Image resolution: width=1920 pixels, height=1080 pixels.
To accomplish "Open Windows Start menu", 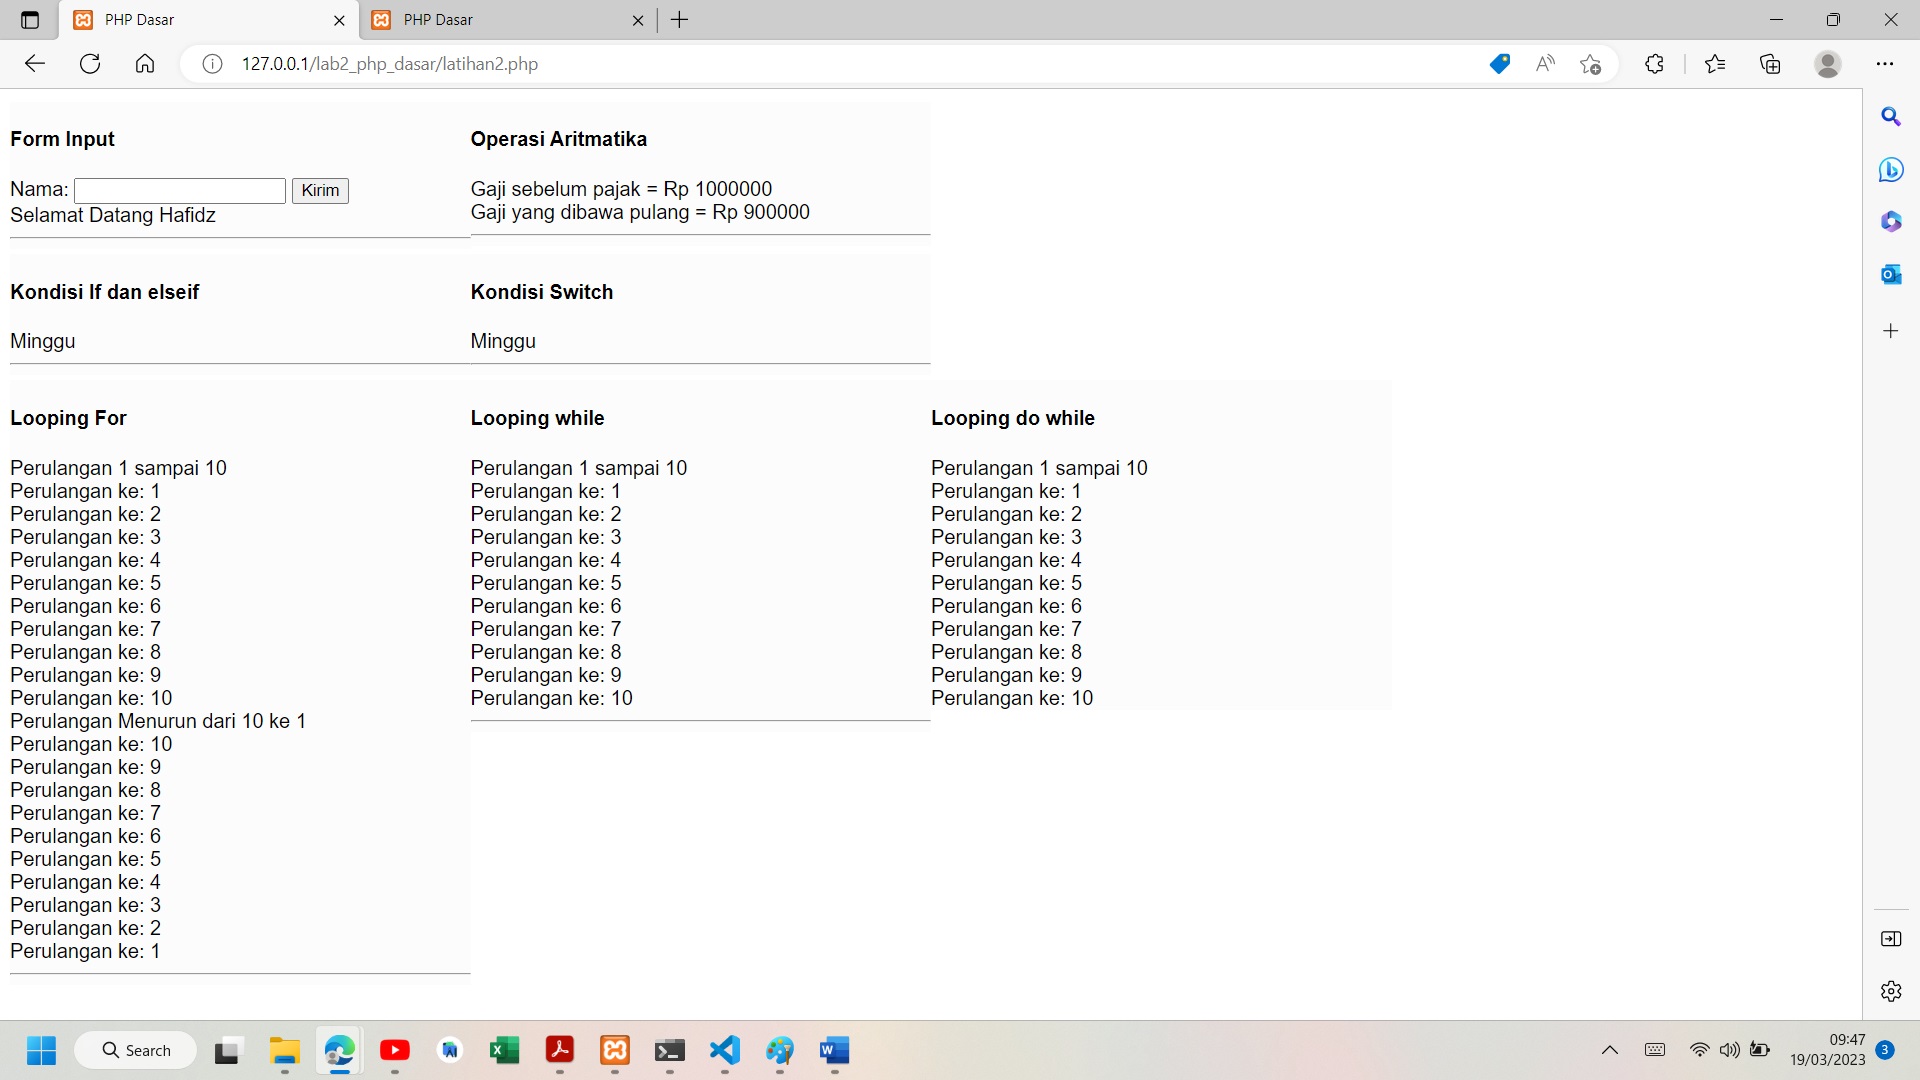I will click(x=41, y=1051).
